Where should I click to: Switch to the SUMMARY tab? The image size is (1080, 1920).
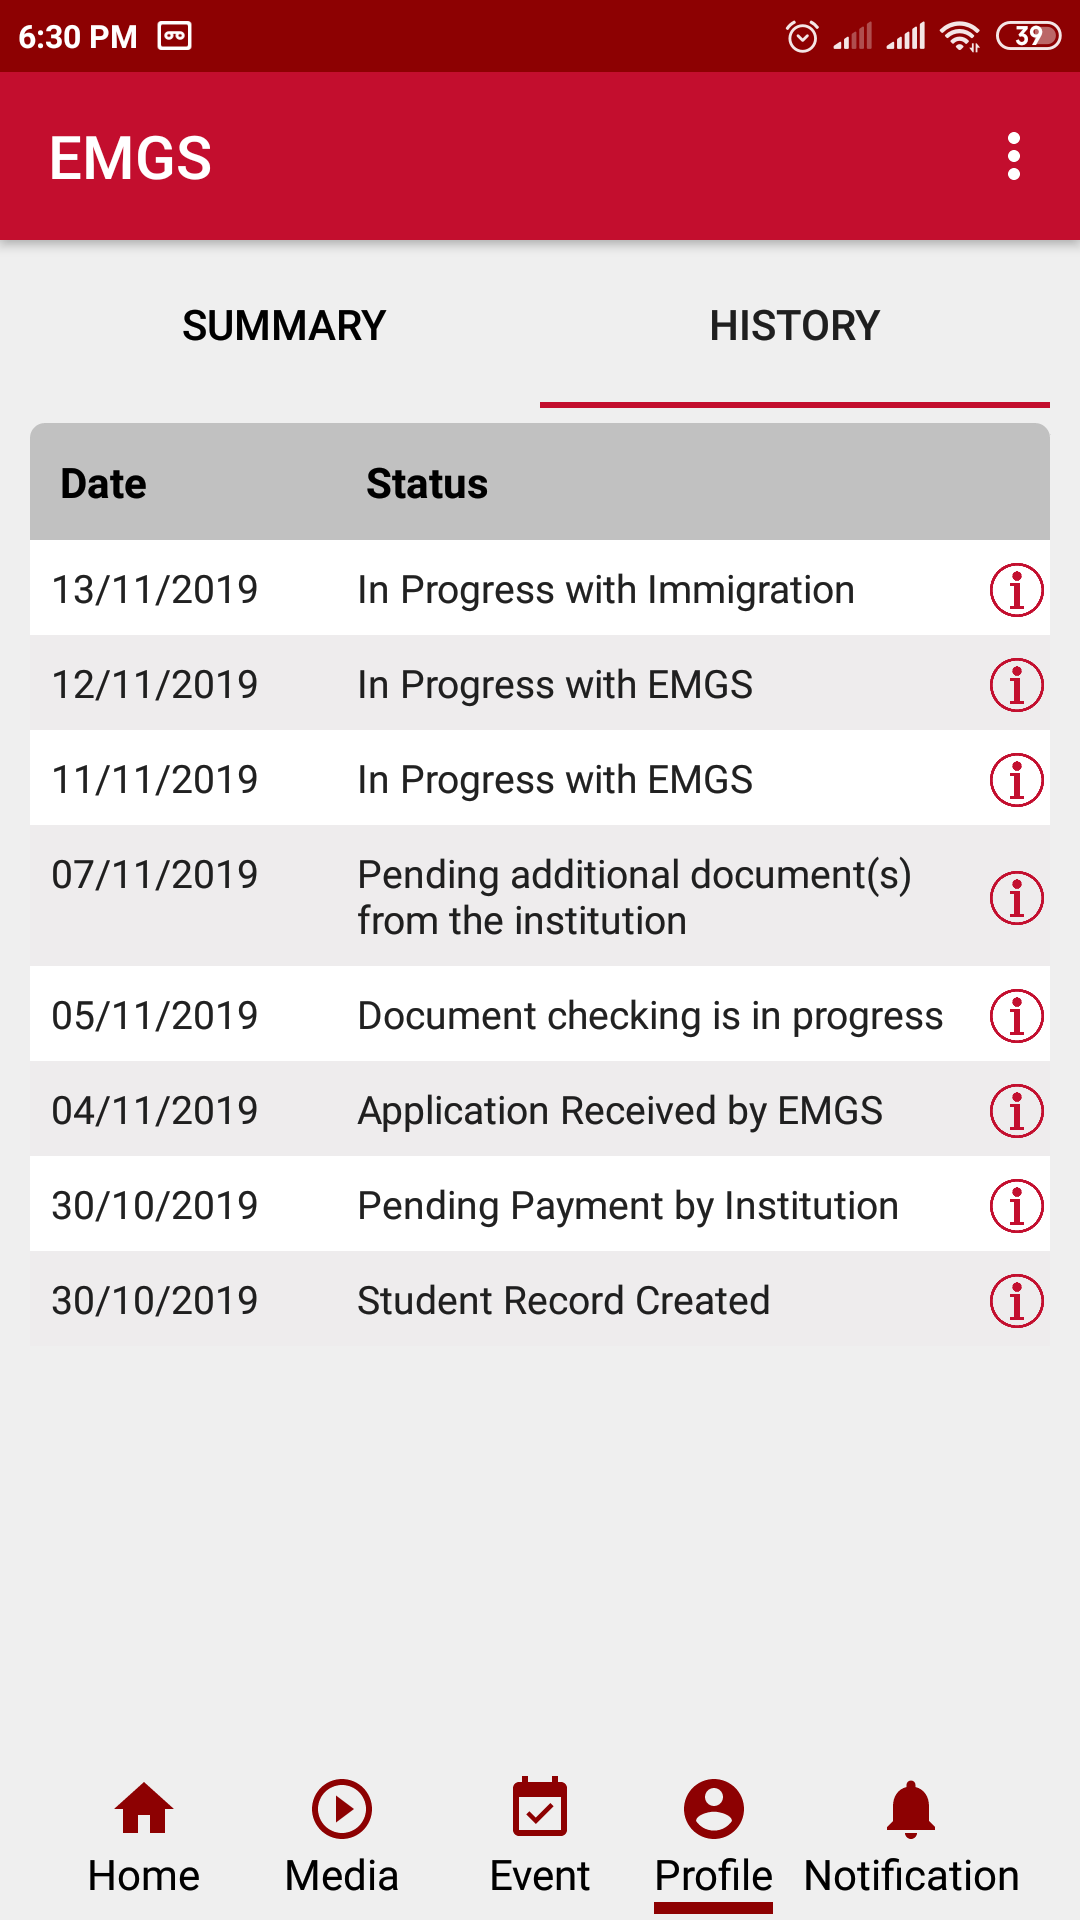coord(284,326)
